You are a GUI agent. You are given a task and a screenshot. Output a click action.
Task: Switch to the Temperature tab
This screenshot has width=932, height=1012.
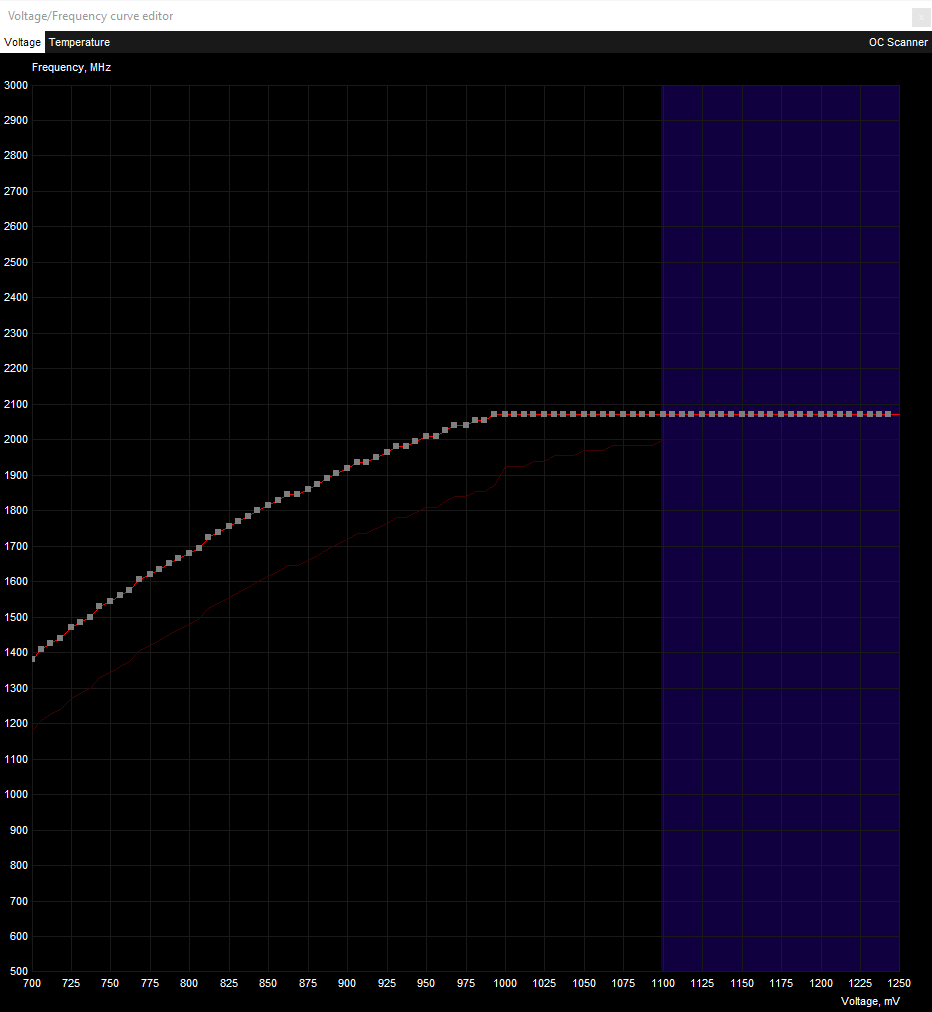pyautogui.click(x=79, y=42)
